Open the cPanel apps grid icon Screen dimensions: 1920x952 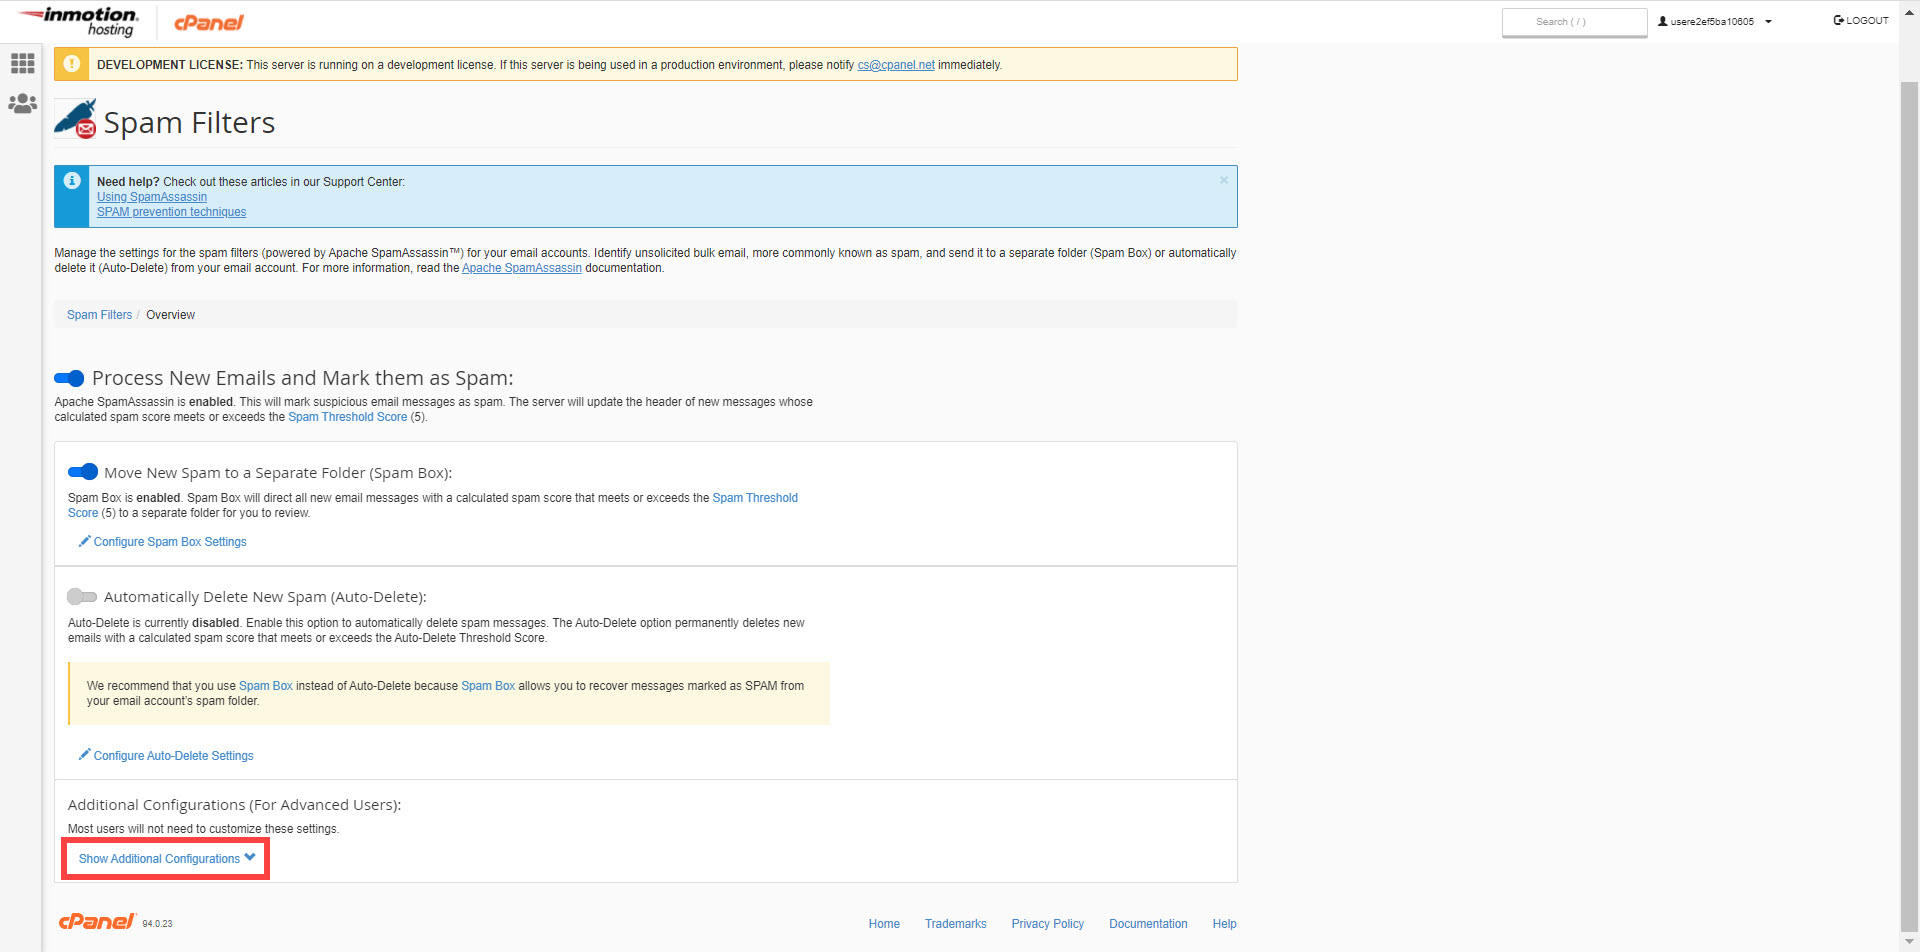(x=22, y=64)
